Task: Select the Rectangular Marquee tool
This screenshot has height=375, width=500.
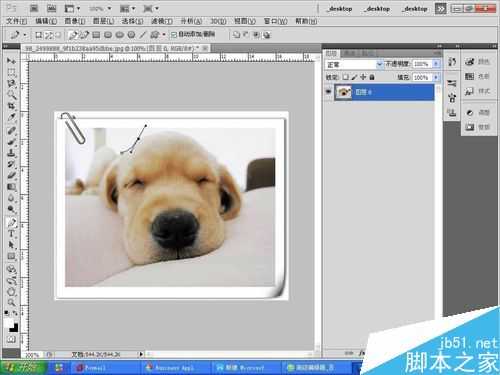Action: click(x=11, y=72)
